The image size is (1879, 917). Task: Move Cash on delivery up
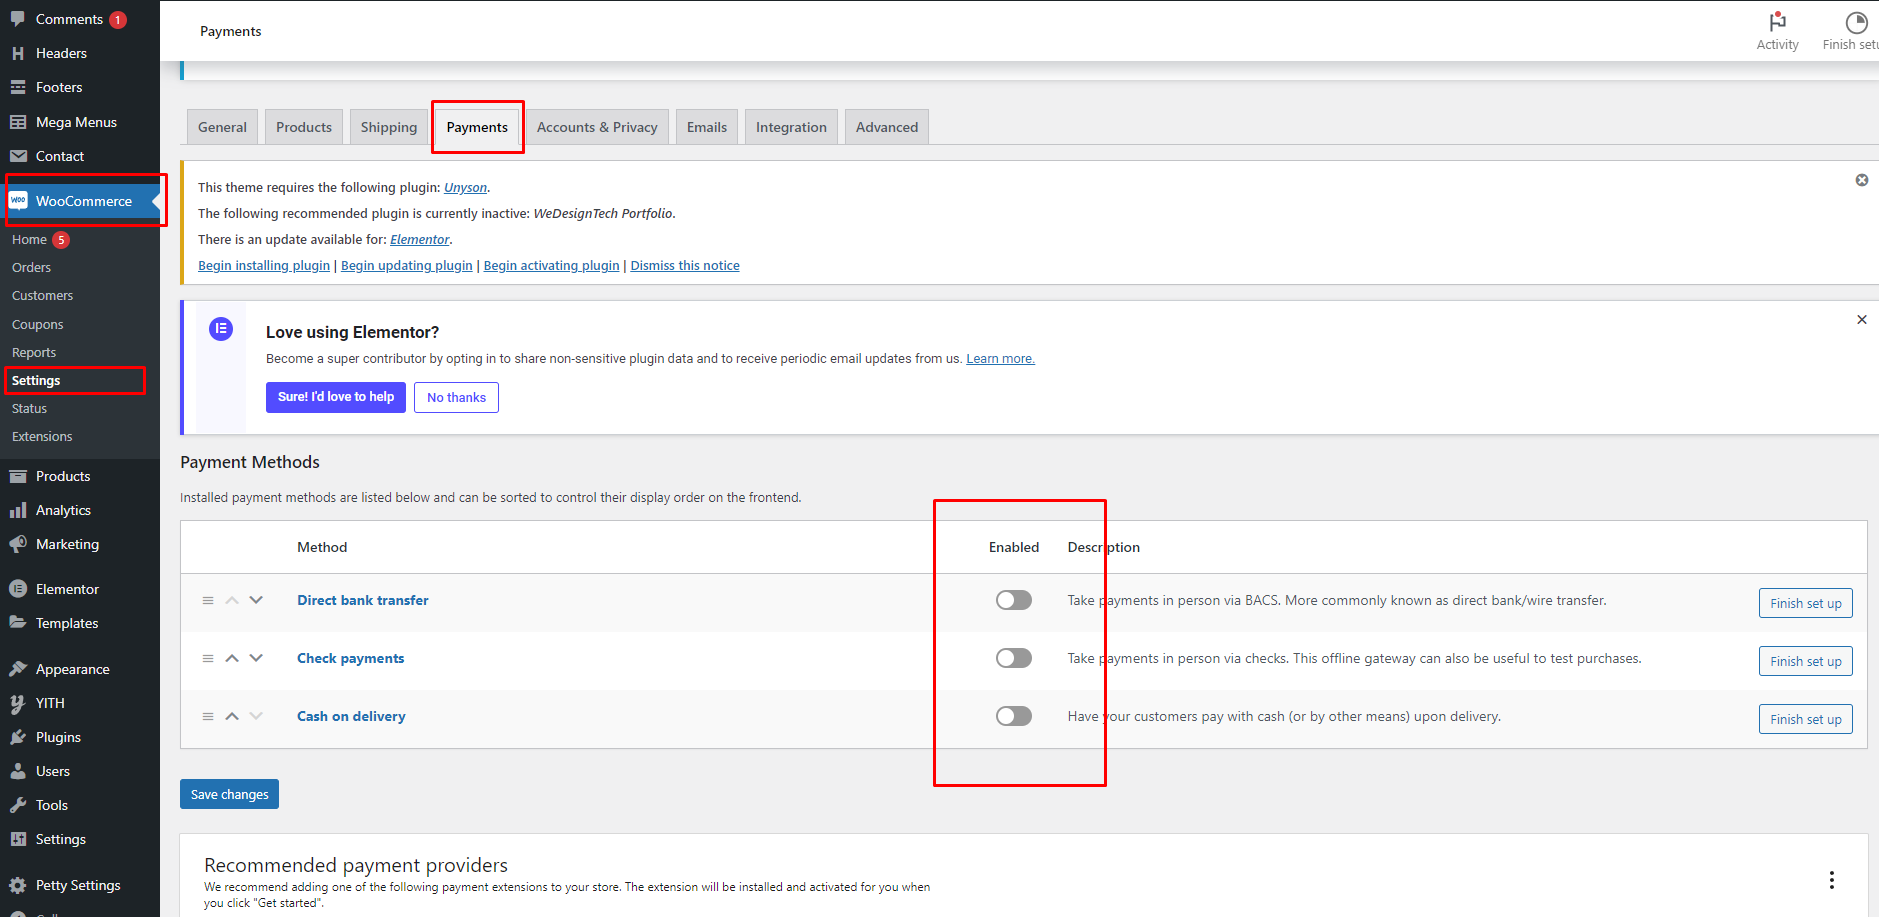[232, 716]
